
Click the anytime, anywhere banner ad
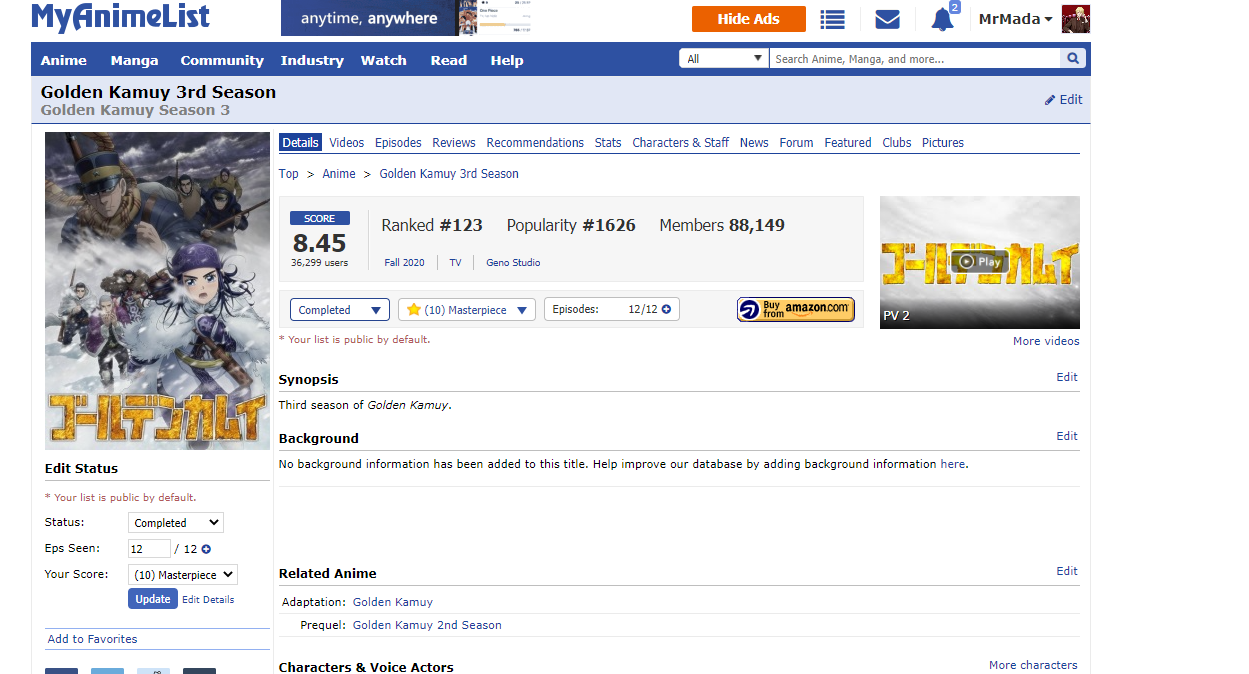(x=408, y=18)
